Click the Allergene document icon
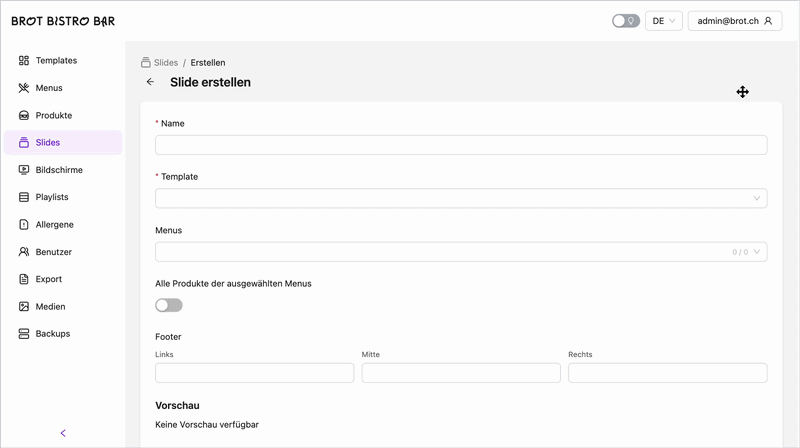This screenshot has width=800, height=448. pyautogui.click(x=23, y=225)
